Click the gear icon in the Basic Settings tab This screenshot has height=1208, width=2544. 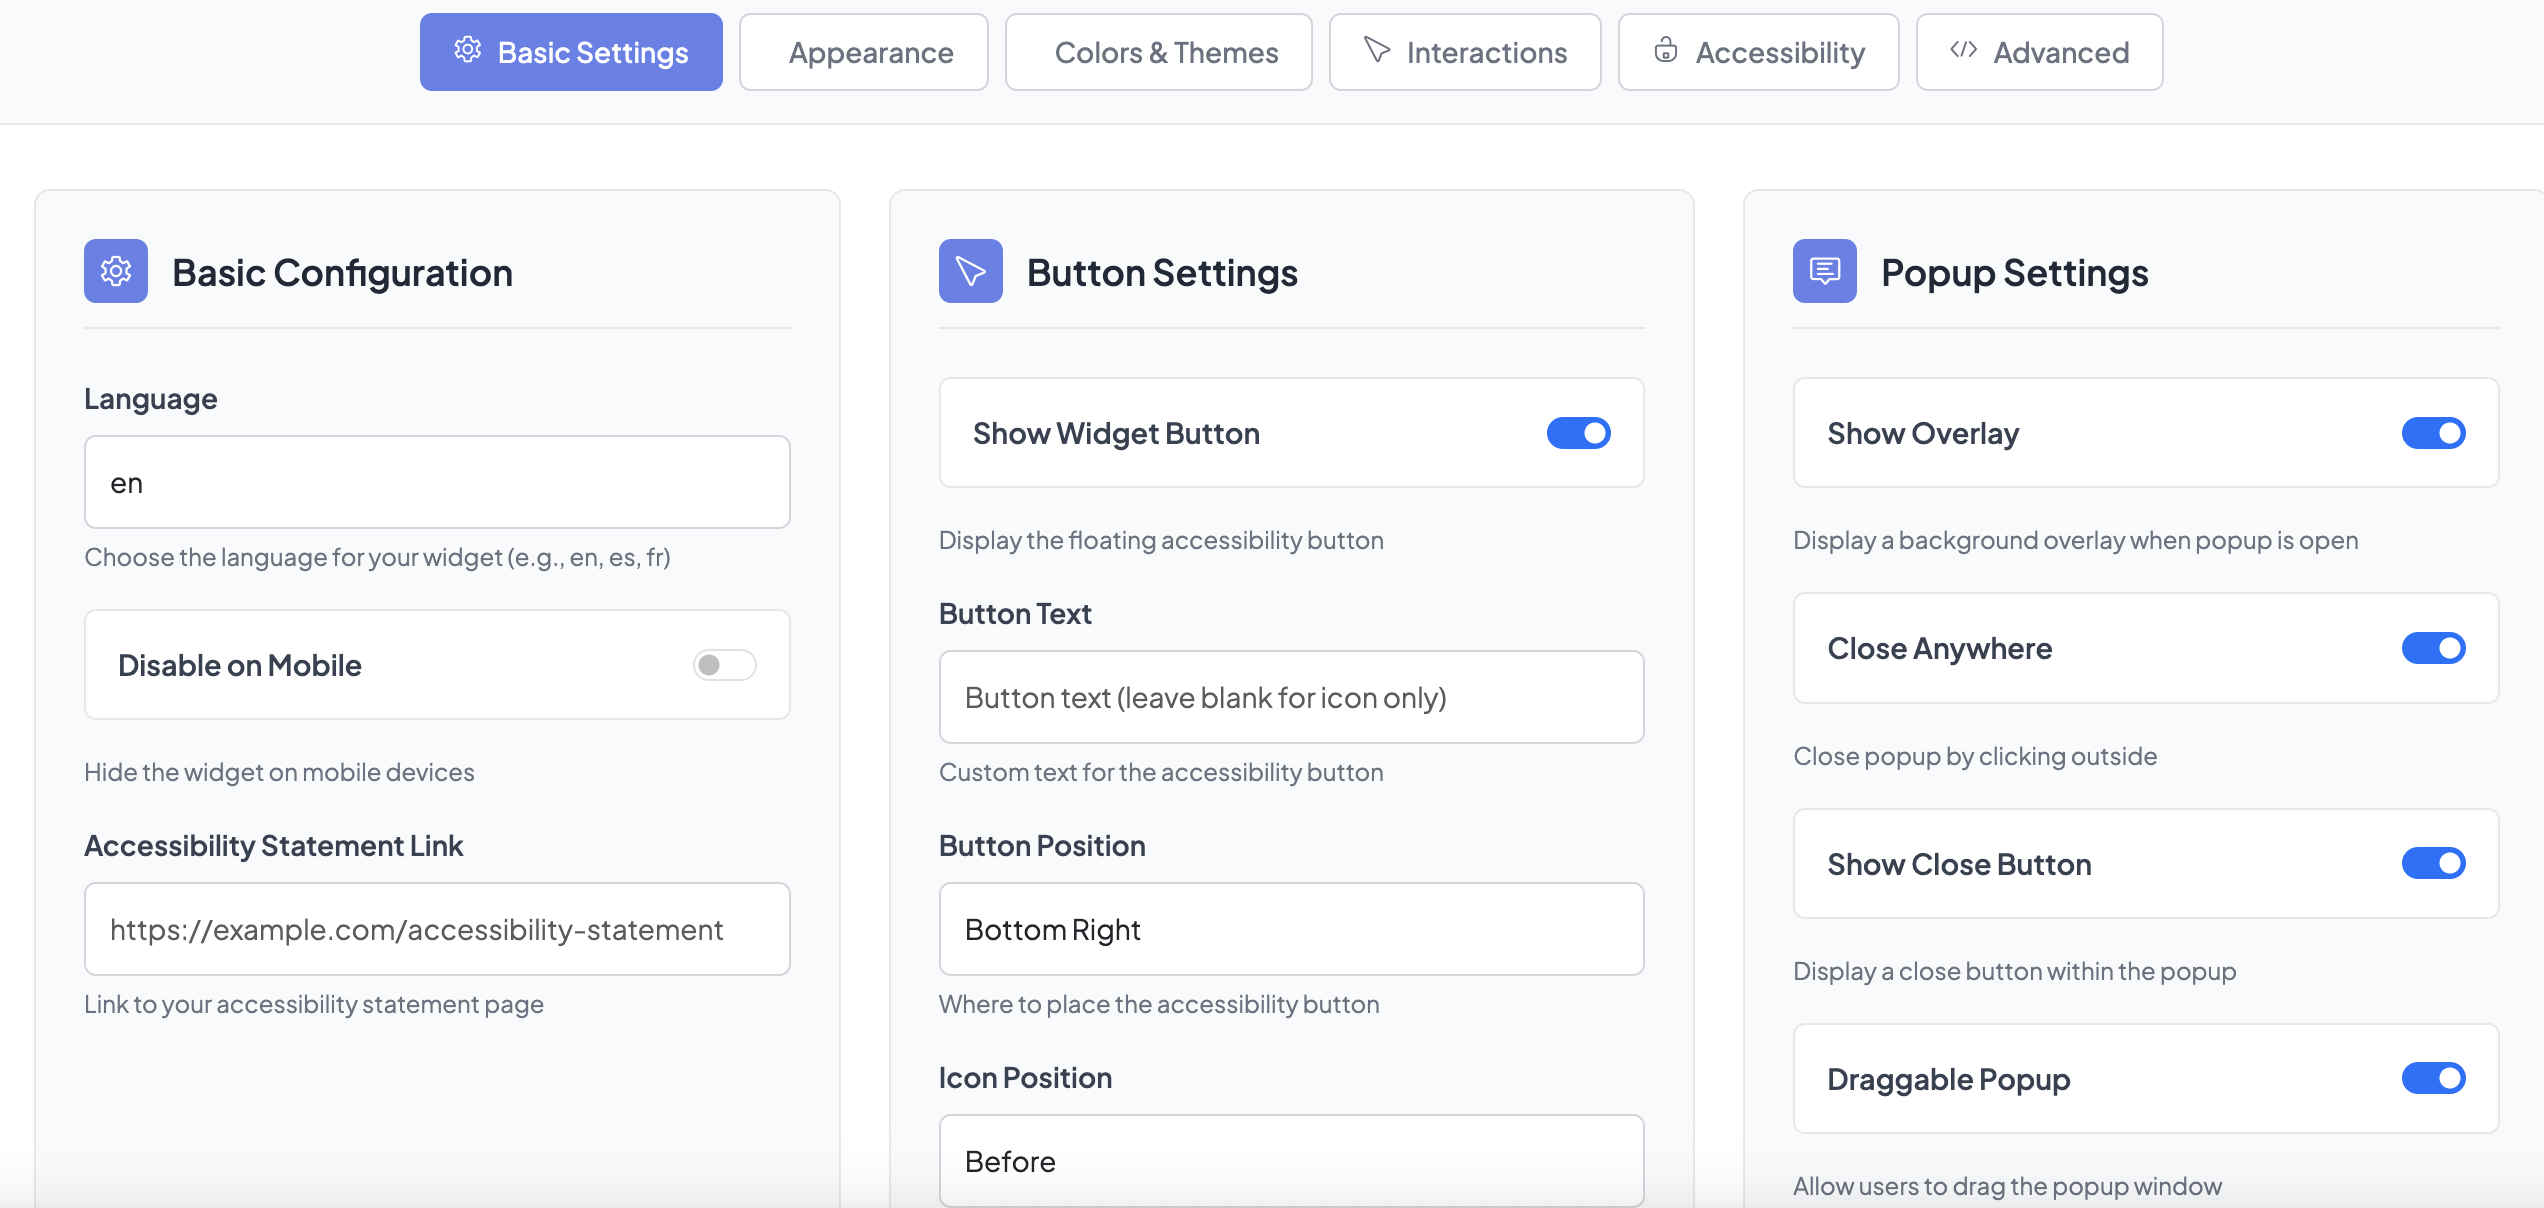click(x=467, y=50)
